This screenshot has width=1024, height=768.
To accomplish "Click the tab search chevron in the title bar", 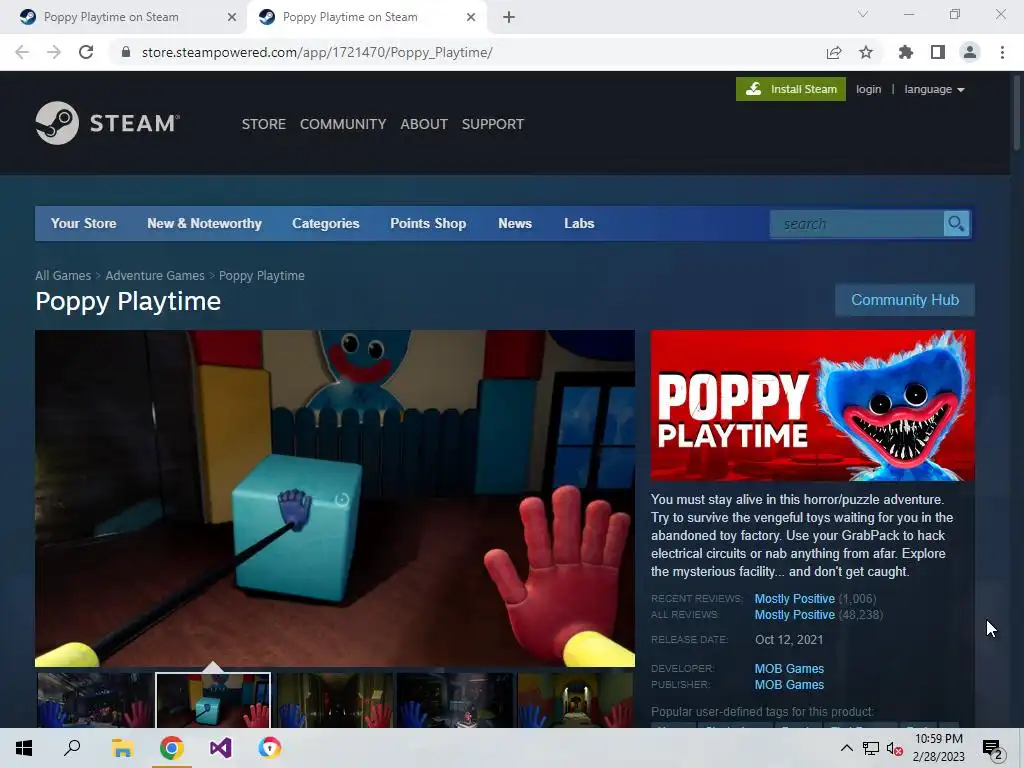I will (x=863, y=14).
